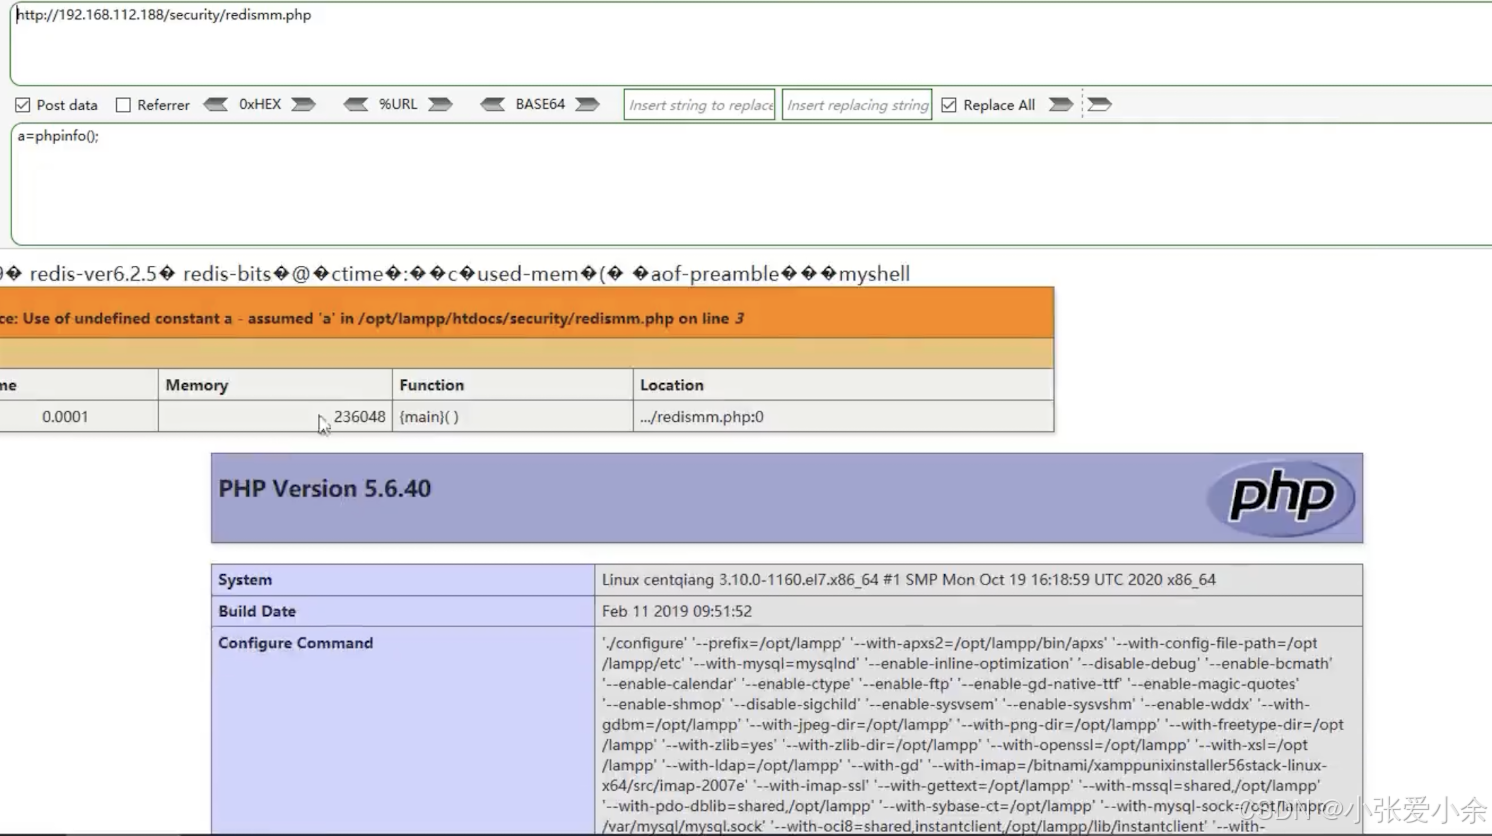Click the arrow right after Replace All

pyautogui.click(x=1061, y=104)
